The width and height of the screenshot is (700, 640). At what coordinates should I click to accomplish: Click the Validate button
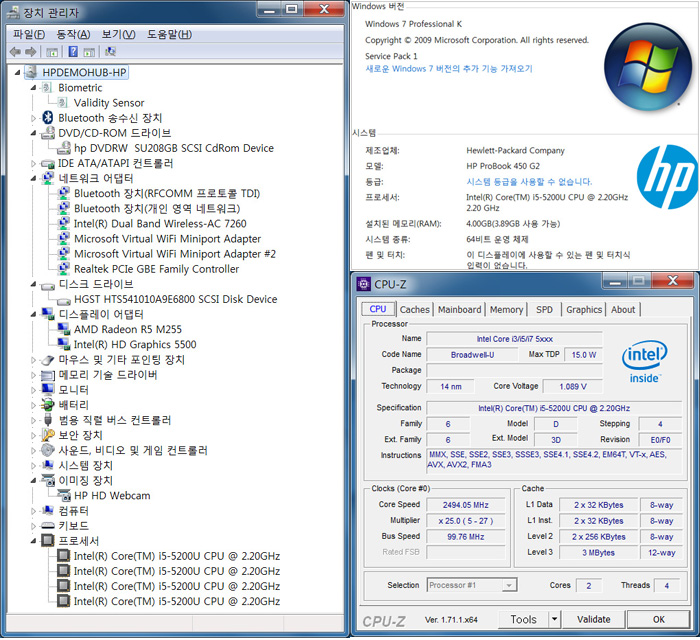[593, 619]
